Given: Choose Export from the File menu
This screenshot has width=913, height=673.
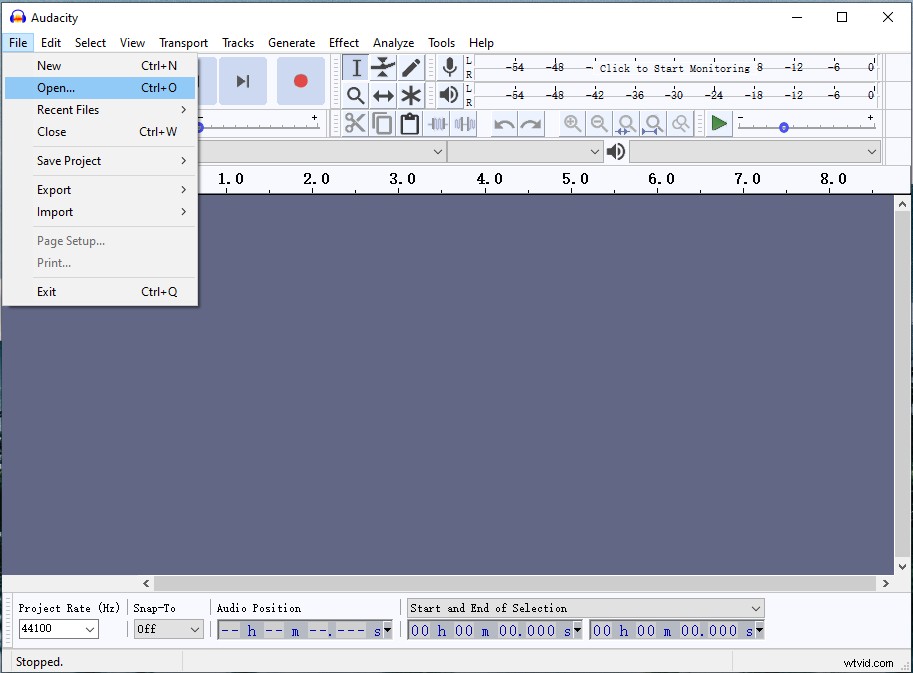Looking at the screenshot, I should click(x=53, y=189).
